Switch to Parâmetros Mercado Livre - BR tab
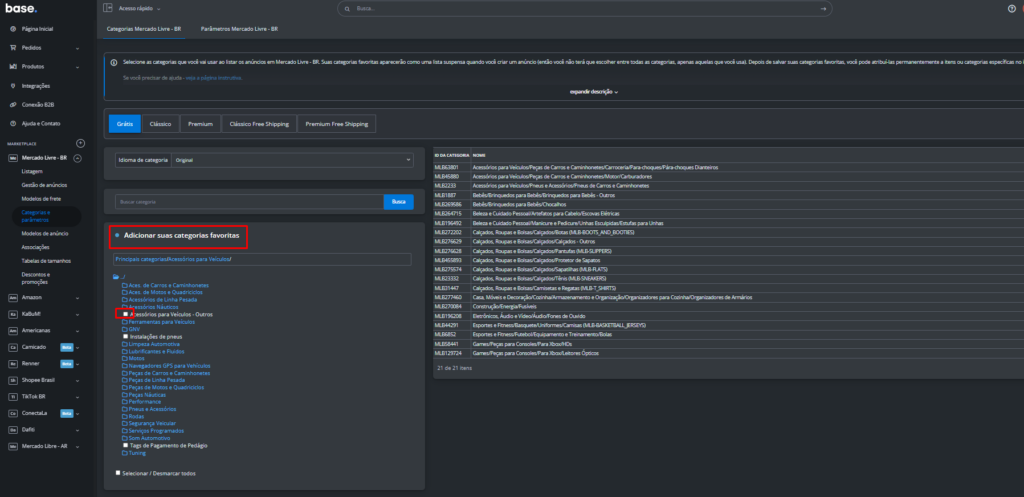 point(239,29)
